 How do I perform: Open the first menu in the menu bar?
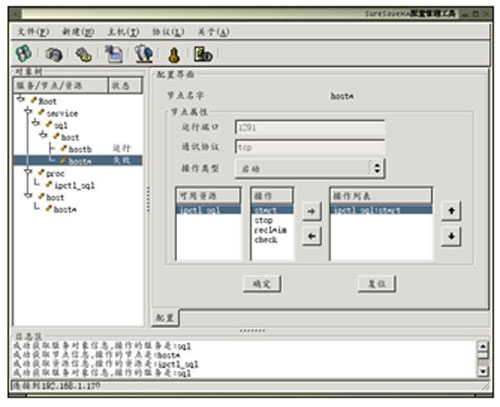pyautogui.click(x=33, y=32)
